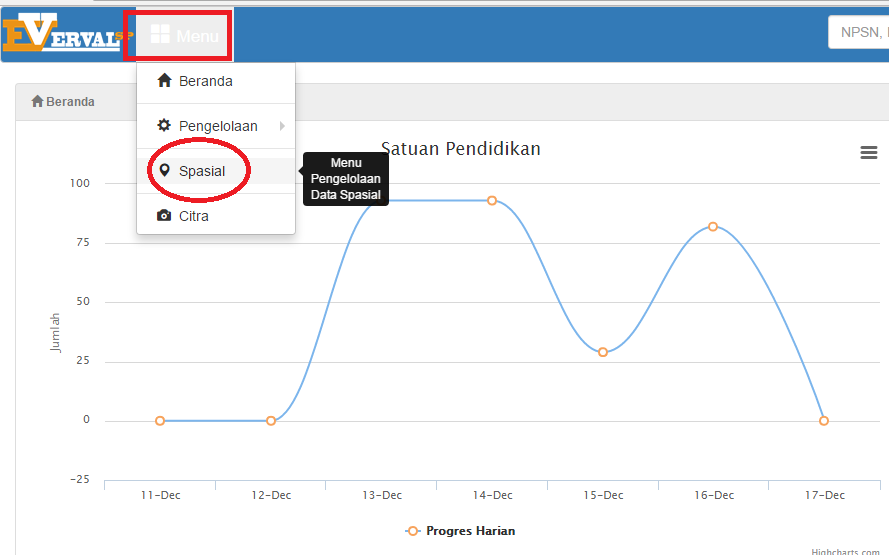The image size is (889, 555).
Task: Click the -25 y-axis label
Action: [x=80, y=479]
